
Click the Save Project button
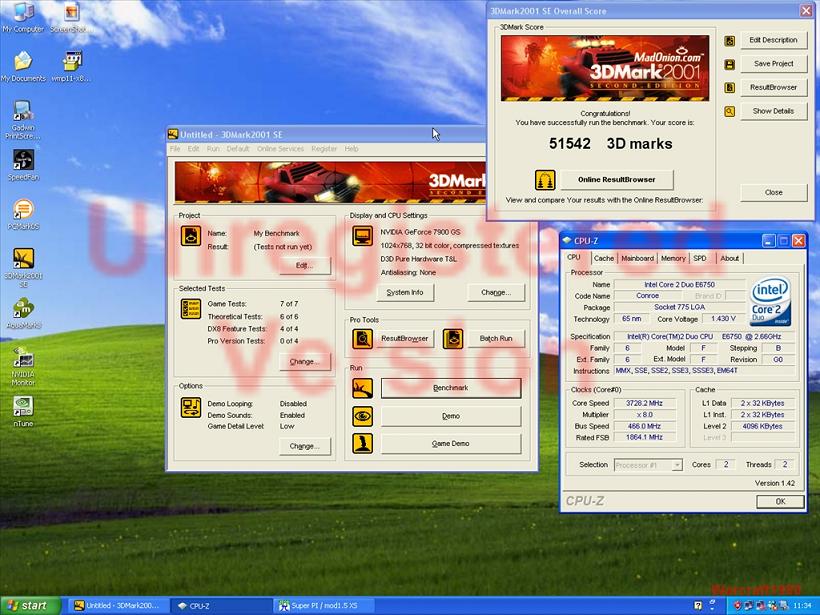pyautogui.click(x=773, y=64)
